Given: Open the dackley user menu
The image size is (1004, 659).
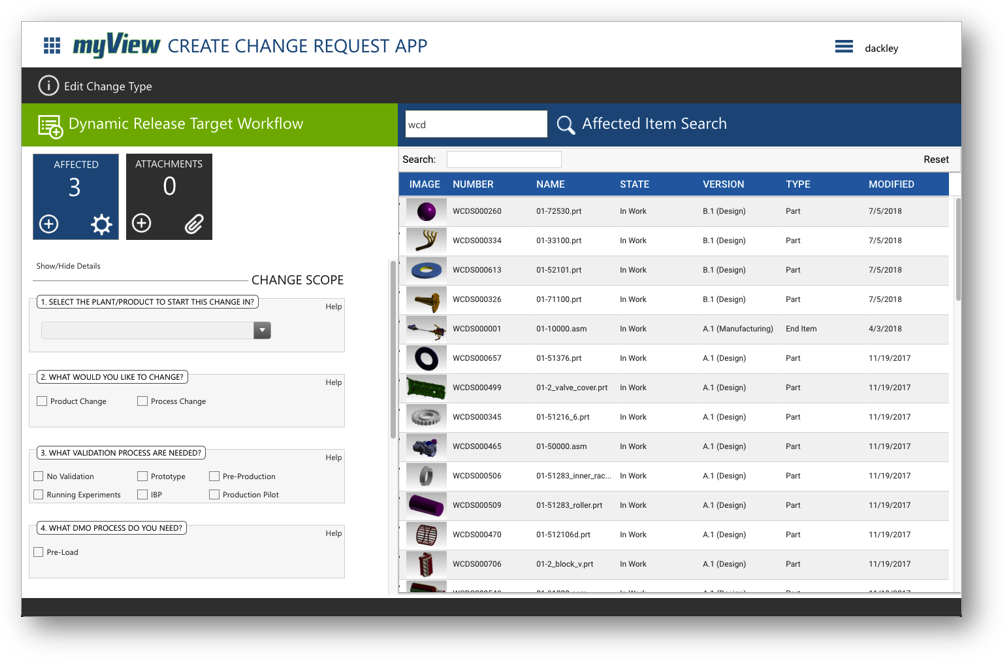Looking at the screenshot, I should [x=881, y=48].
